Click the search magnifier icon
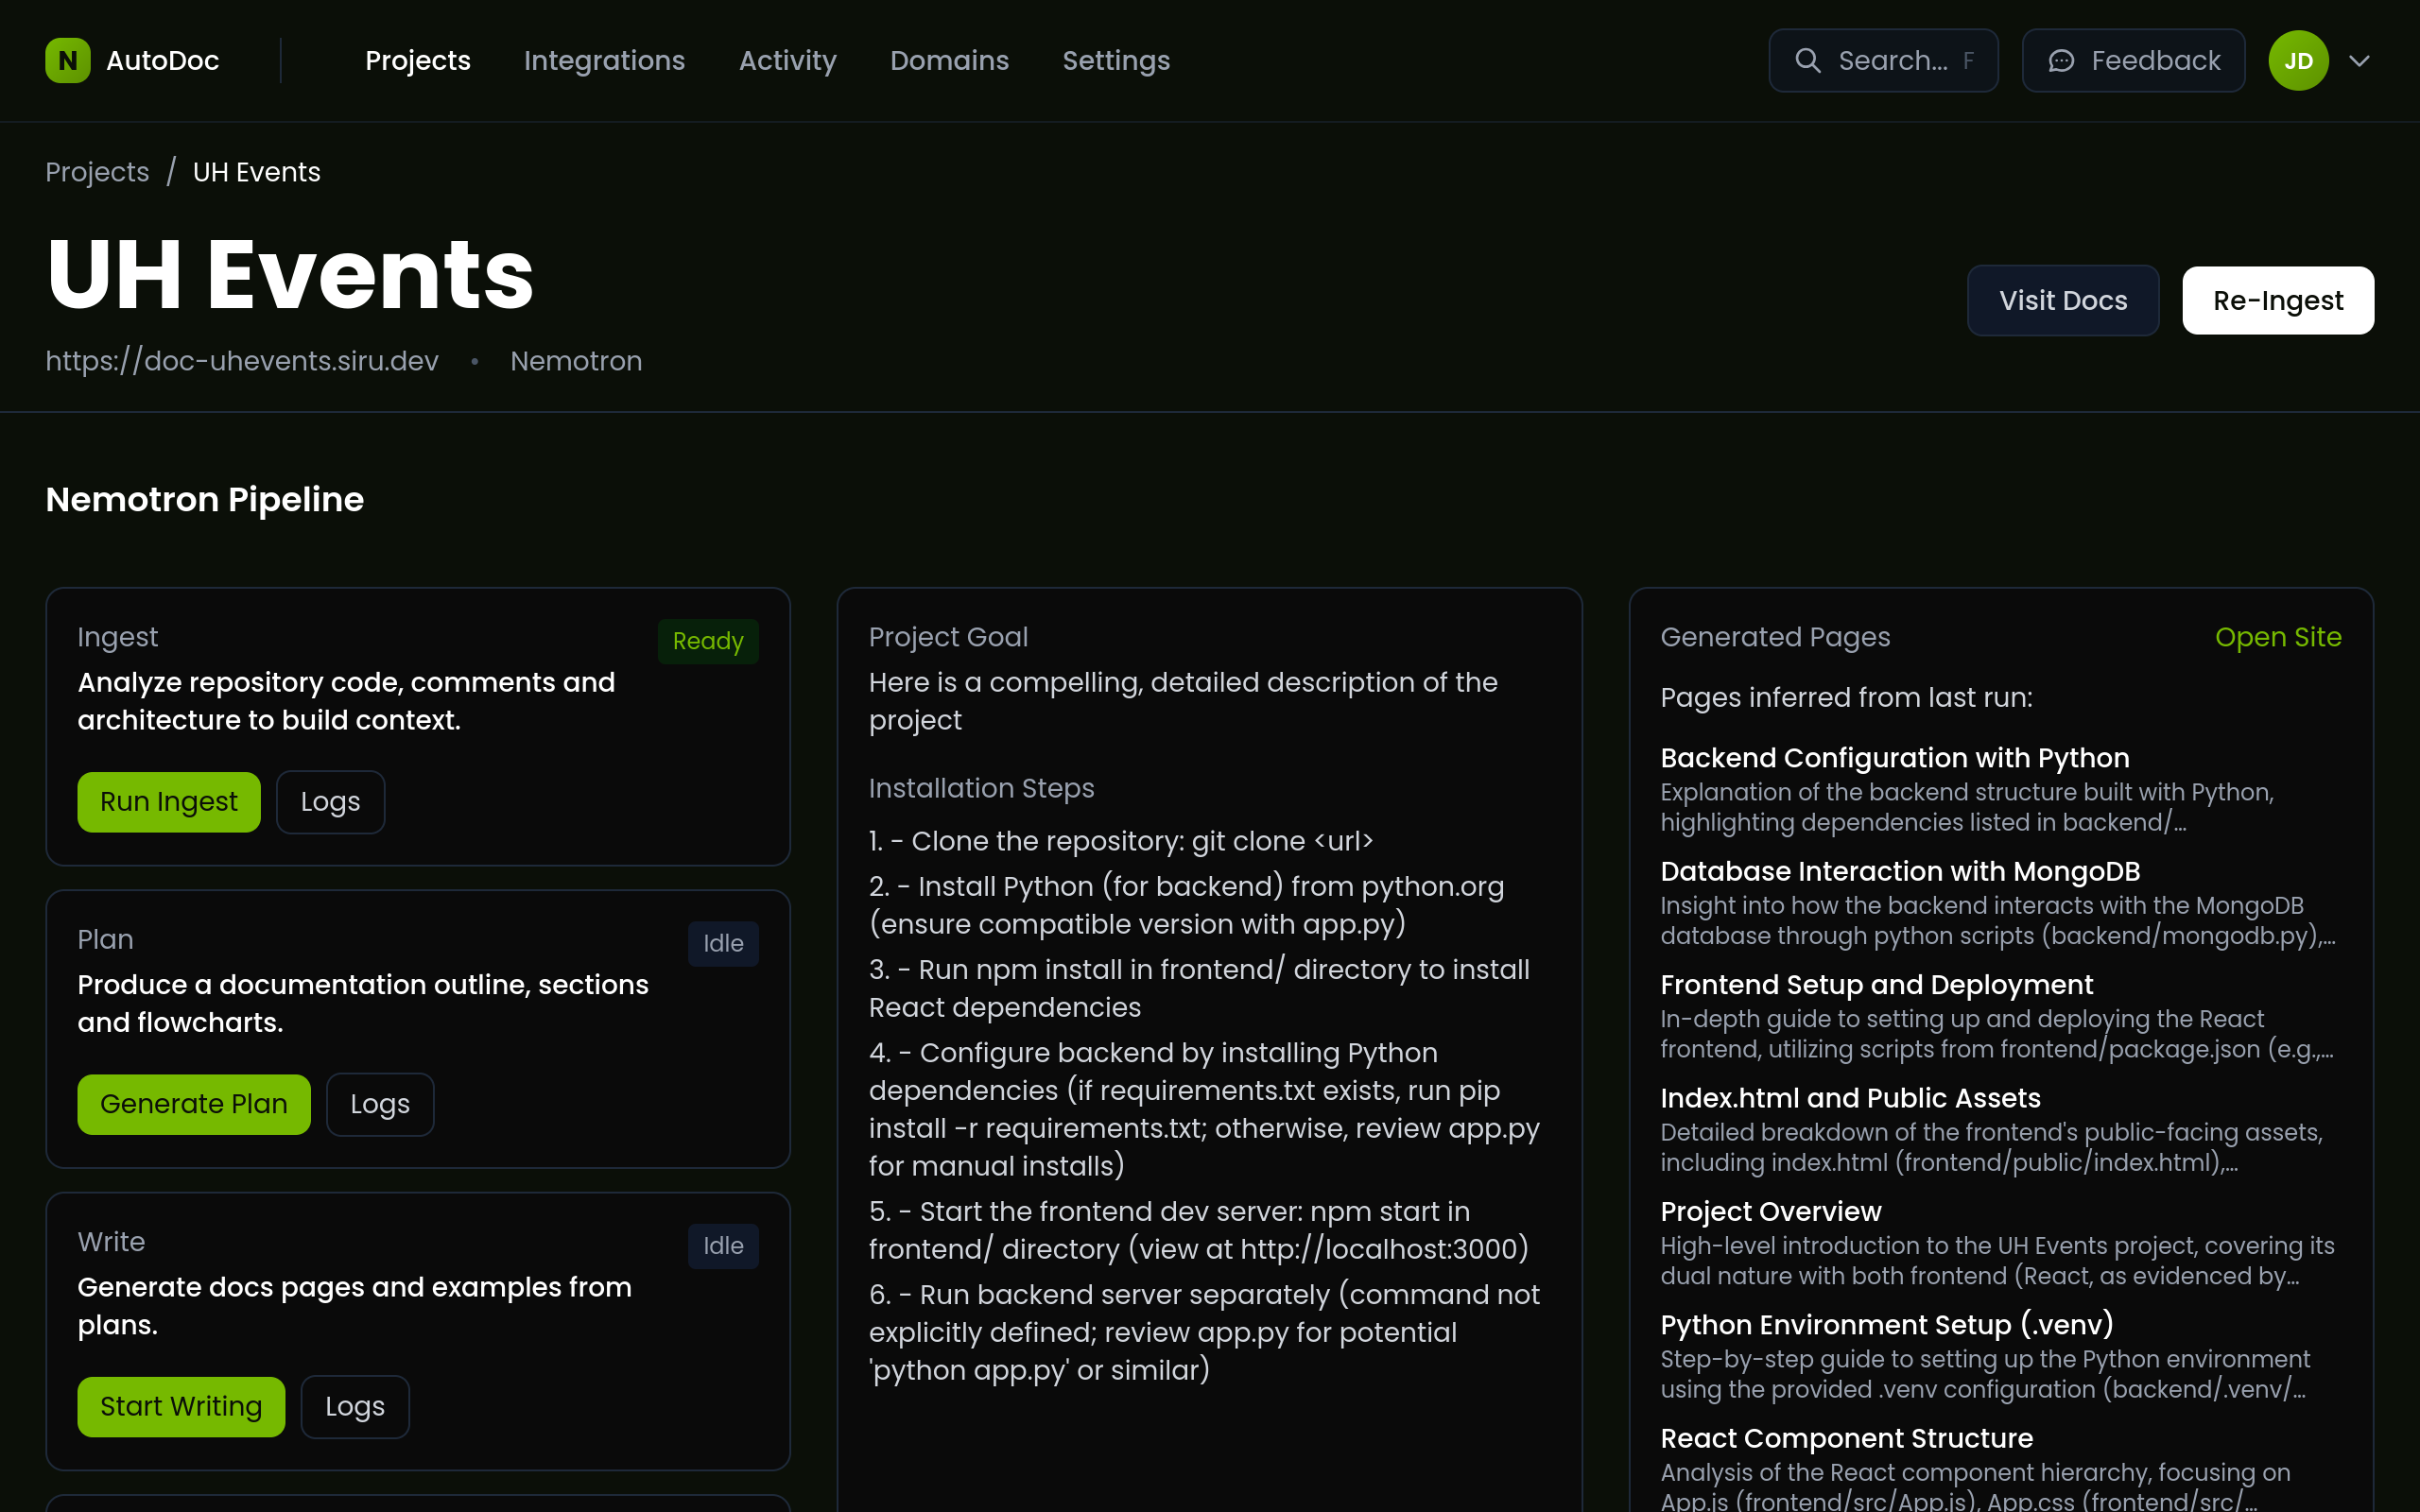The image size is (2420, 1512). 1807,61
